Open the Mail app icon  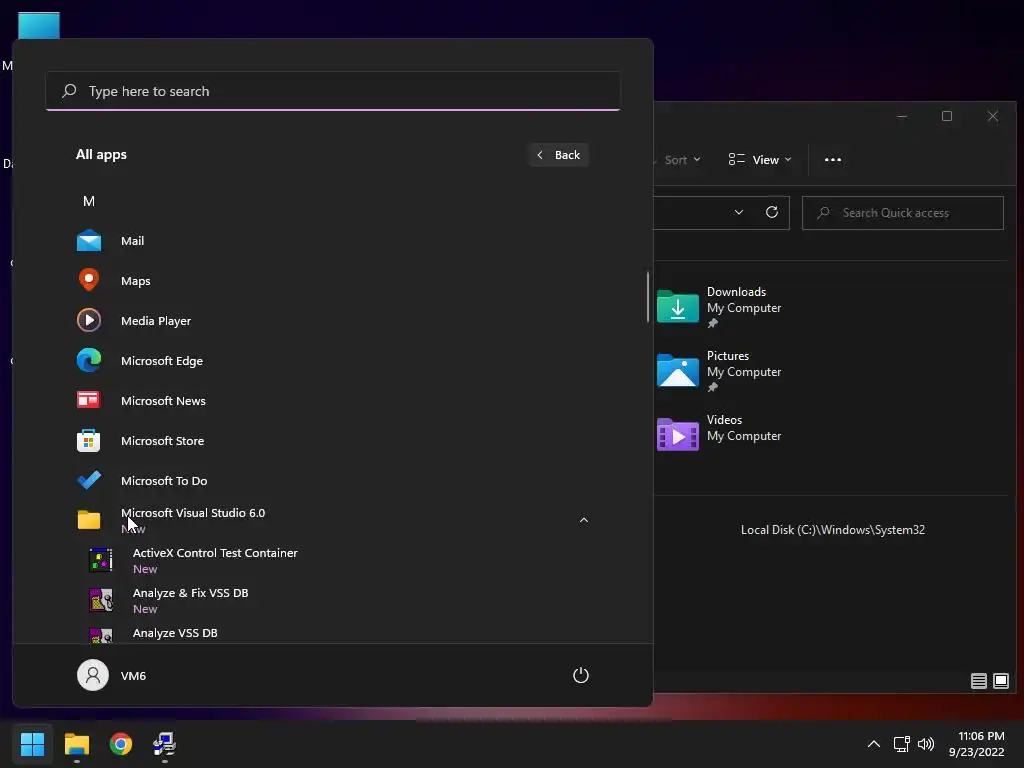tap(89, 241)
